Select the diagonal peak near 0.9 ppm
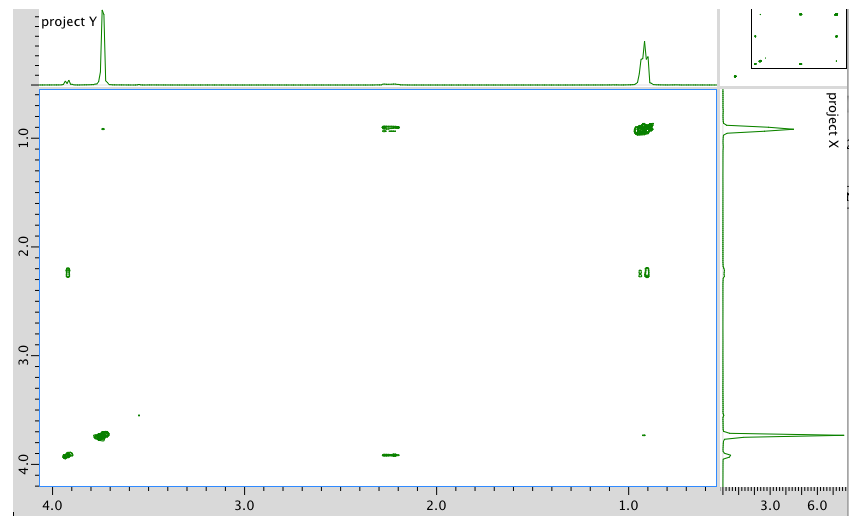This screenshot has height=527, width=860. pos(643,129)
